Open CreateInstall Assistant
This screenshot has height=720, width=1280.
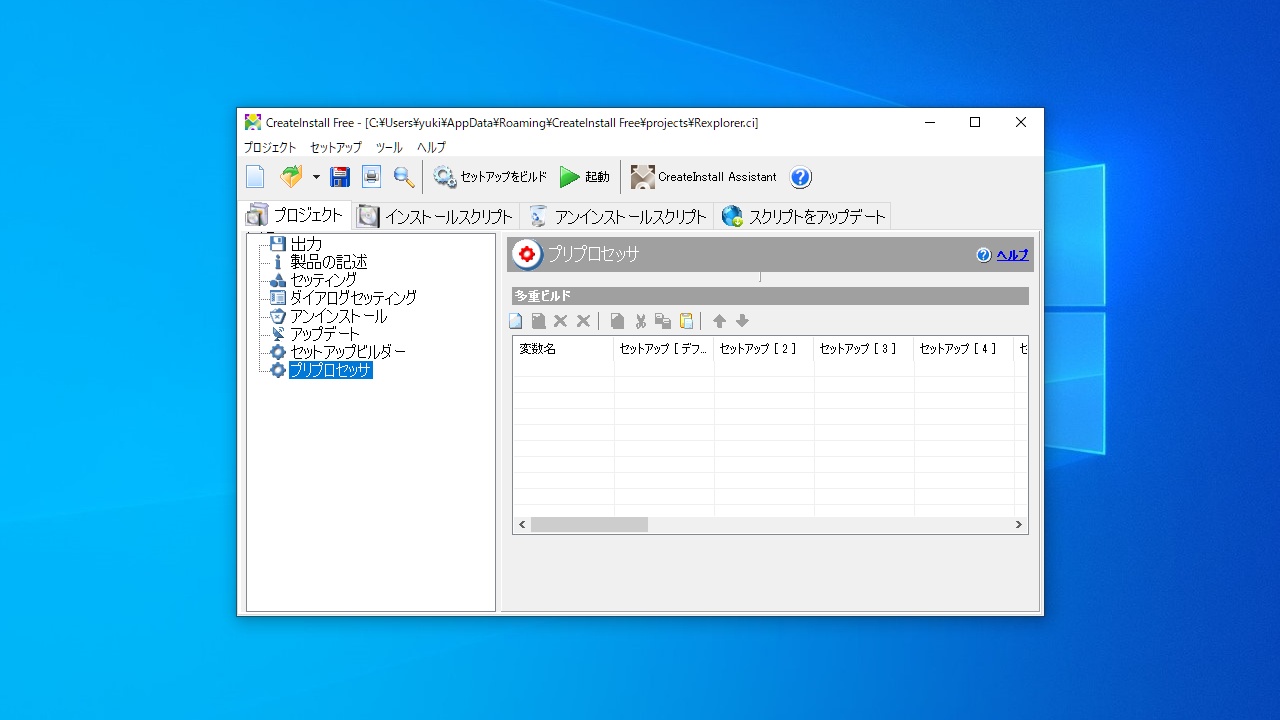703,177
